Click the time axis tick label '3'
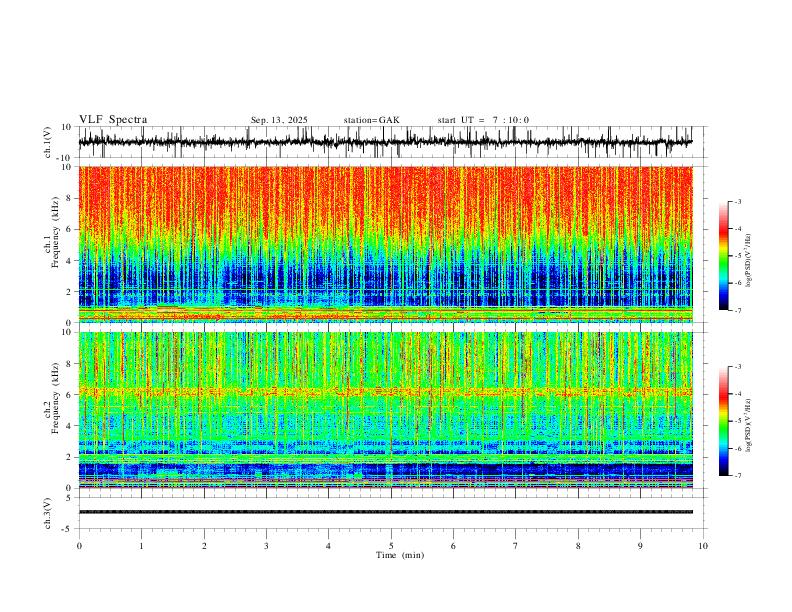 pyautogui.click(x=266, y=546)
